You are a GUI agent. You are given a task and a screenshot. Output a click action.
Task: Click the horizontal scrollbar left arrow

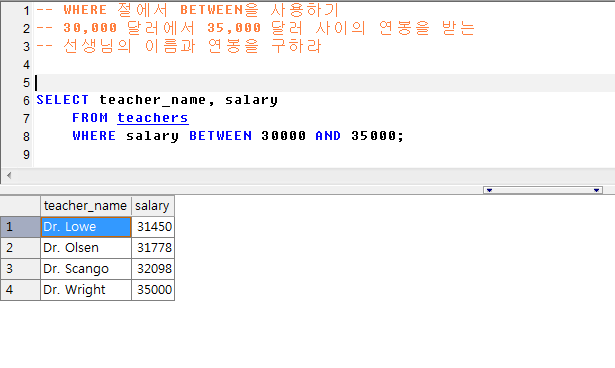(9, 175)
